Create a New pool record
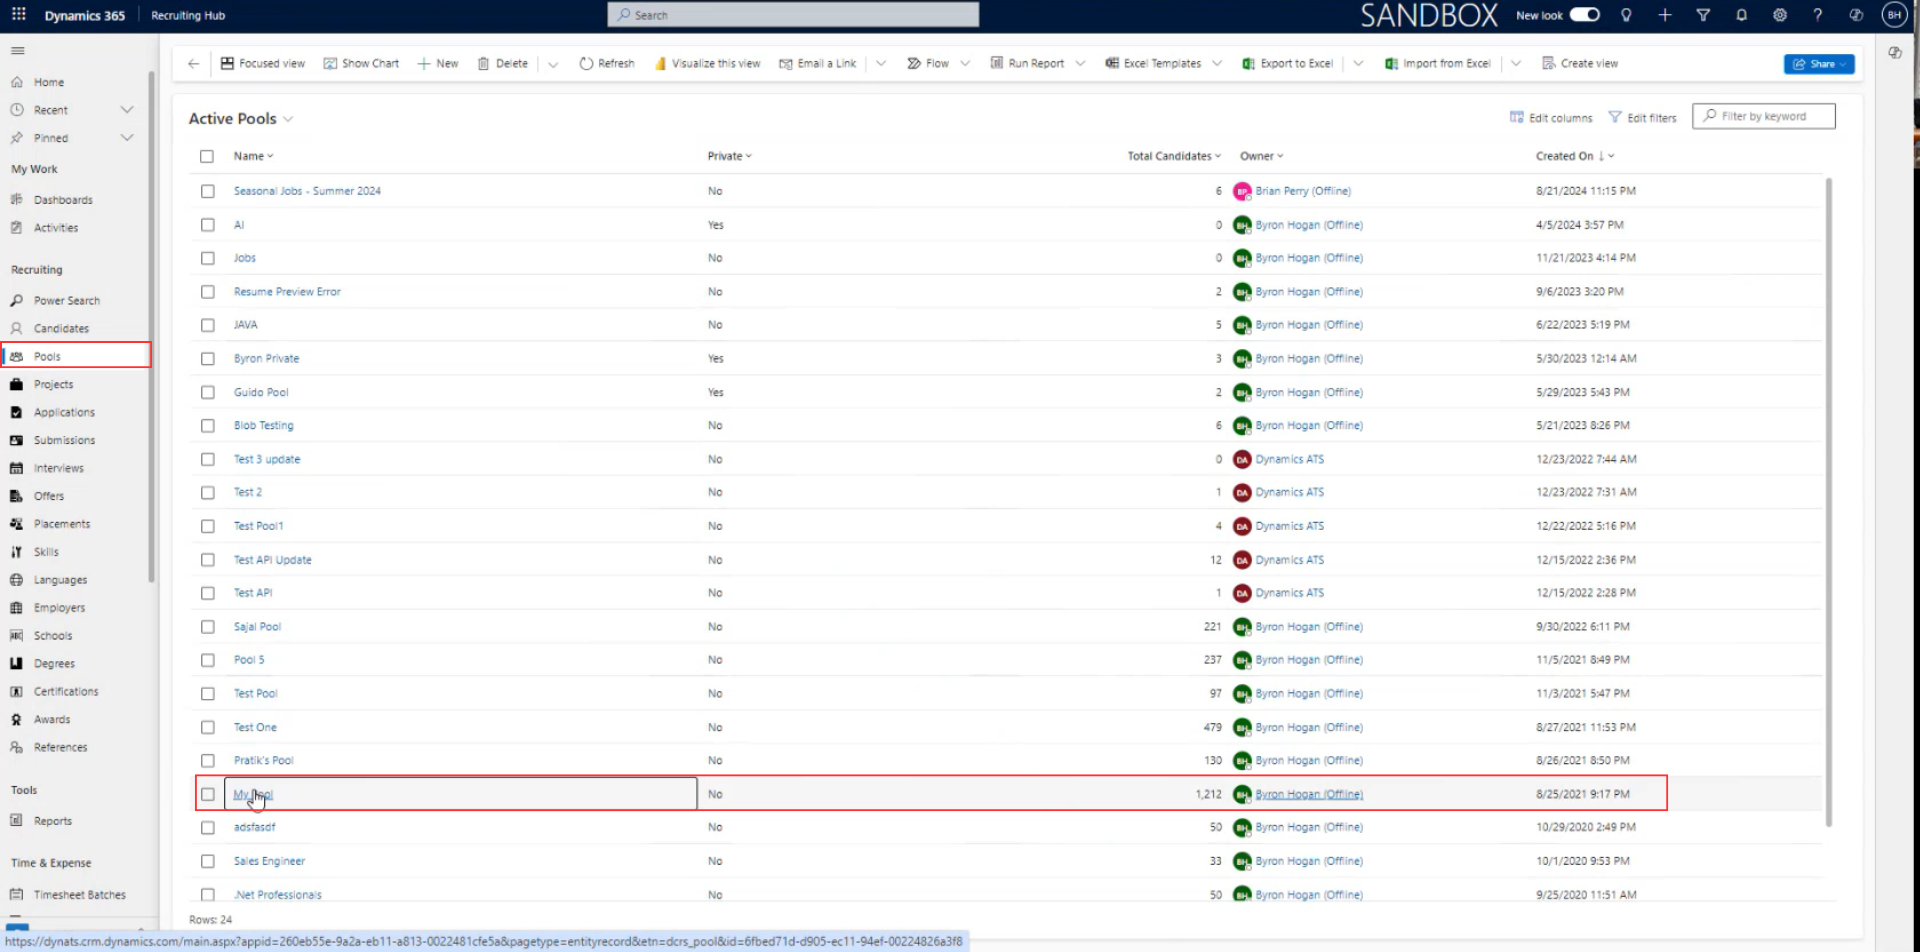The width and height of the screenshot is (1920, 952). pos(438,63)
